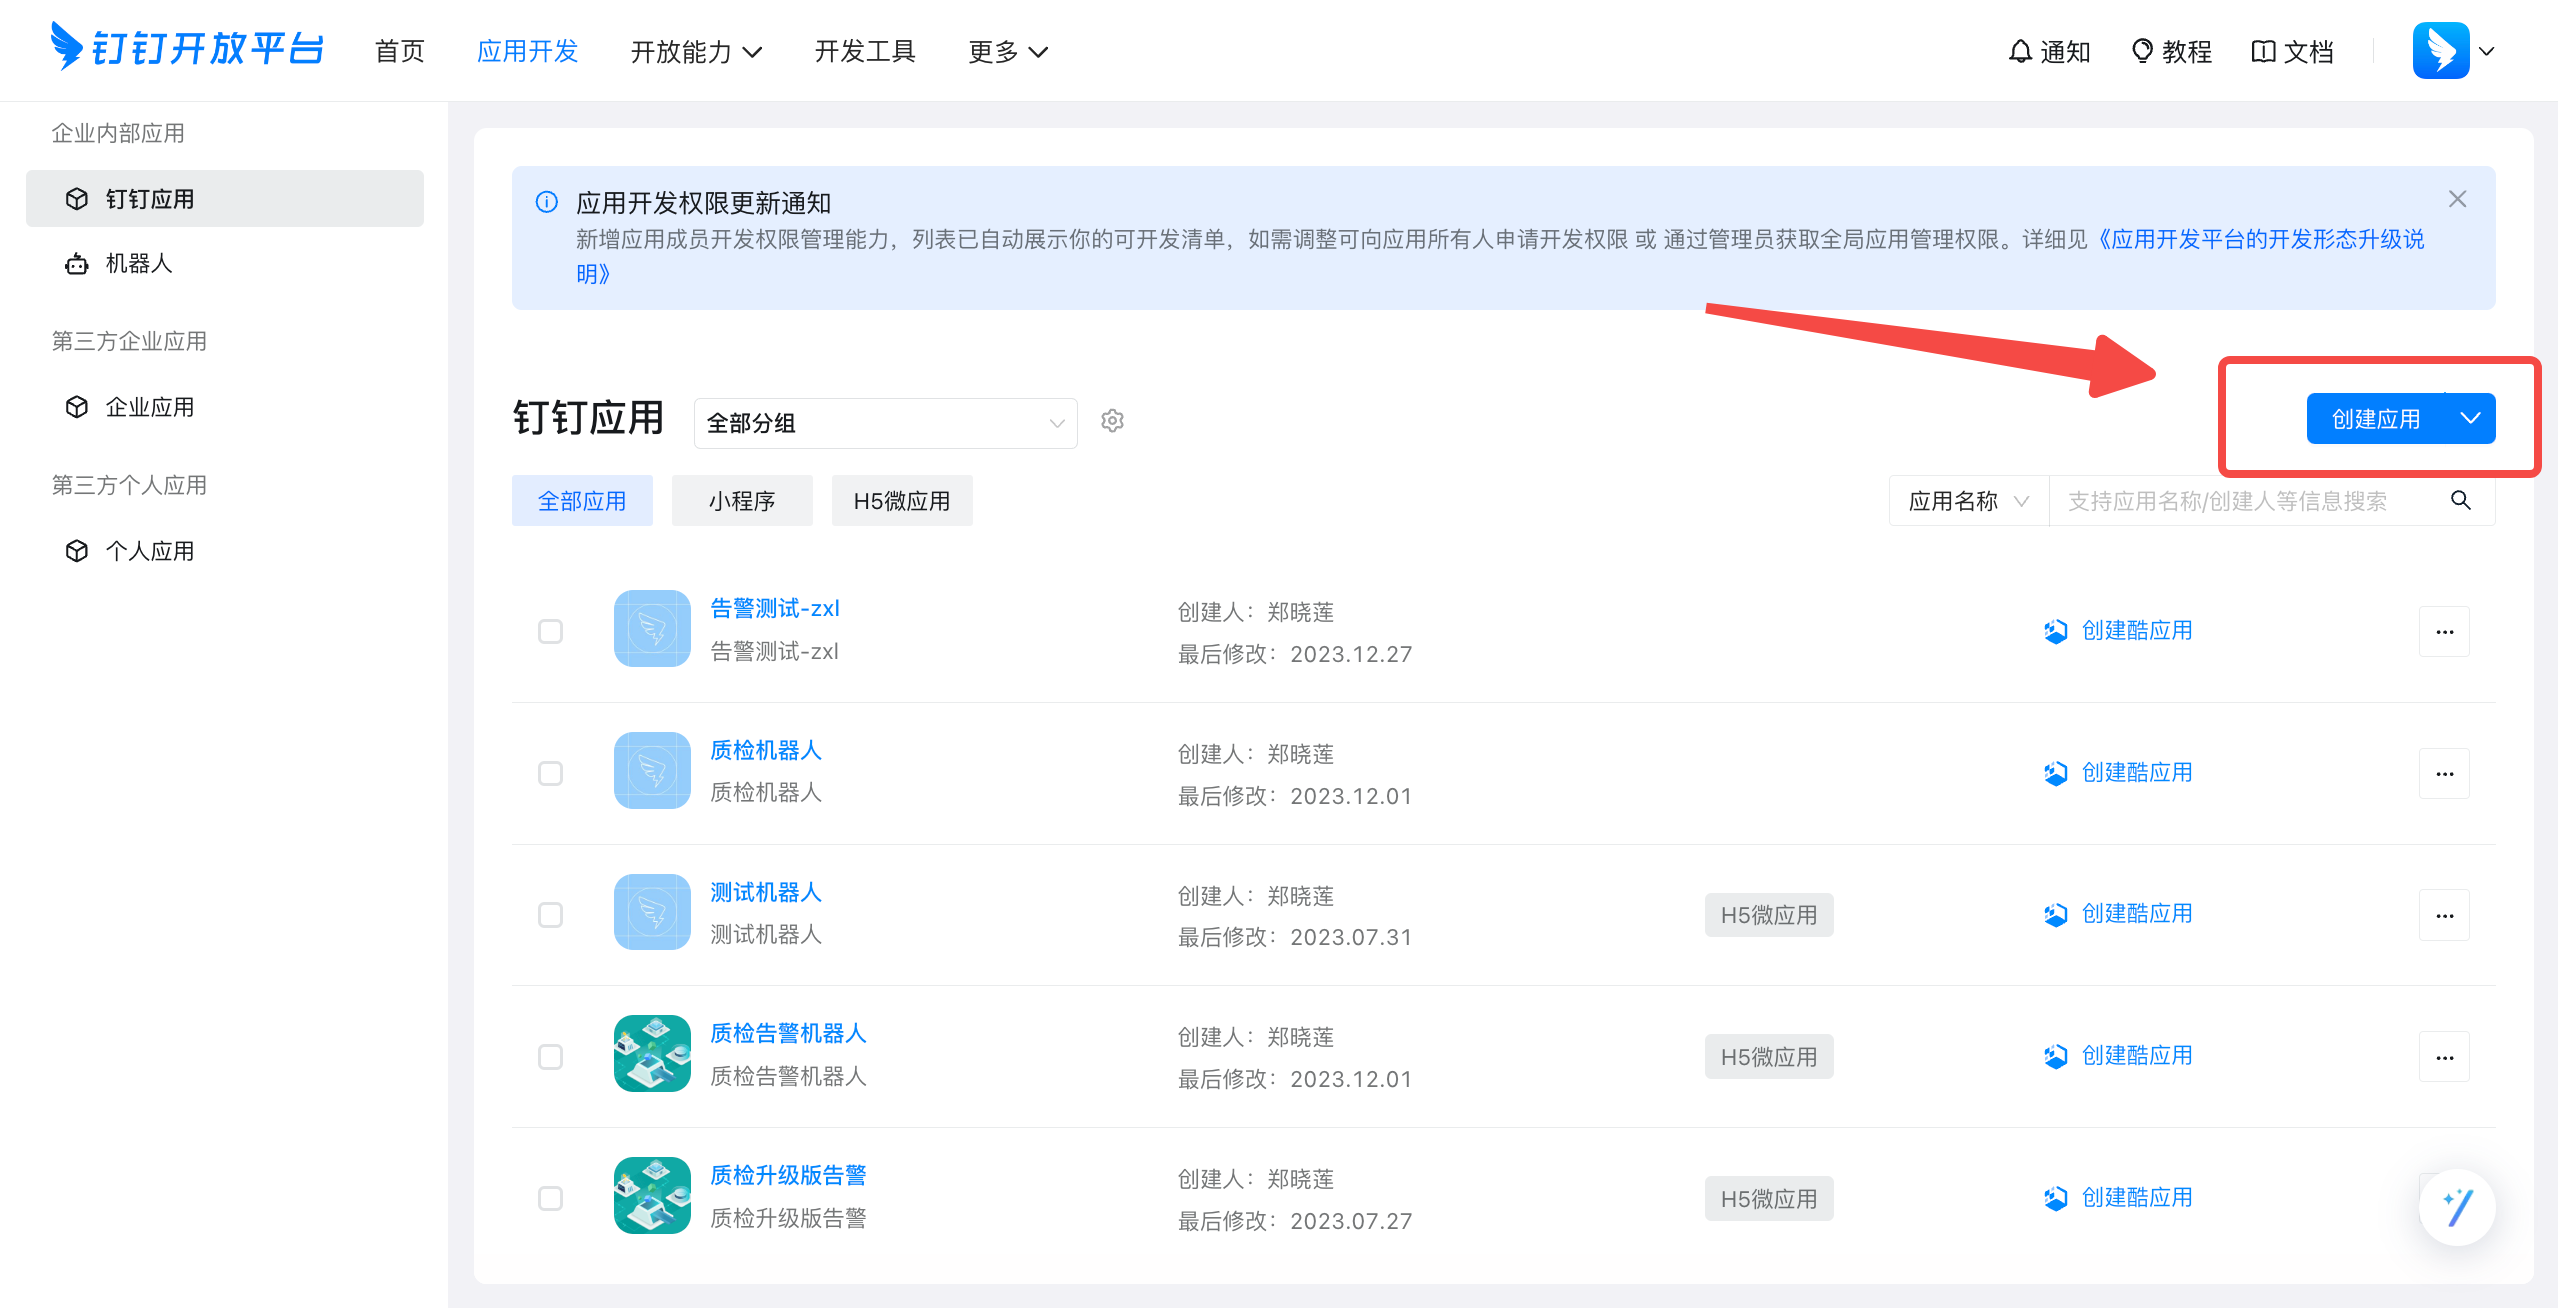This screenshot has height=1308, width=2558.
Task: Open the 教程 lightbulb icon
Action: click(x=2142, y=51)
